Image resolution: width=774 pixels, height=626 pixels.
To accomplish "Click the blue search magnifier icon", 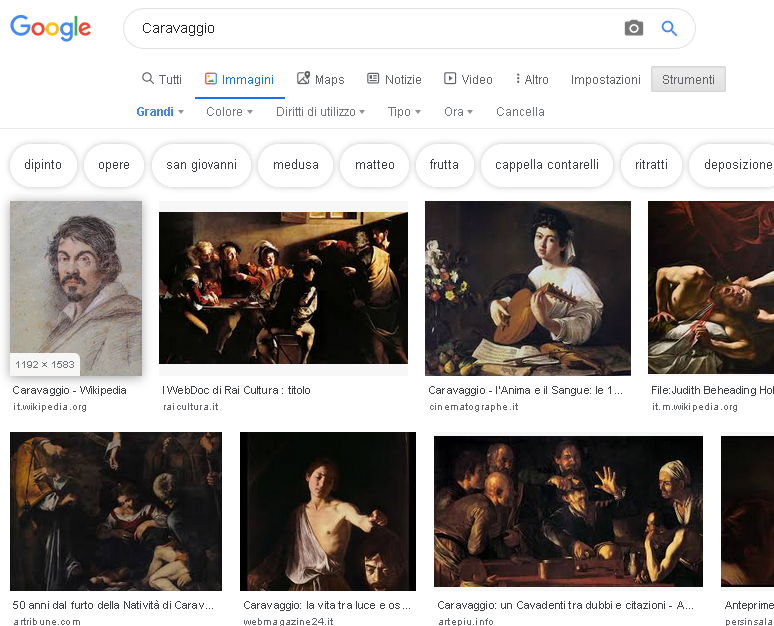I will pos(669,28).
